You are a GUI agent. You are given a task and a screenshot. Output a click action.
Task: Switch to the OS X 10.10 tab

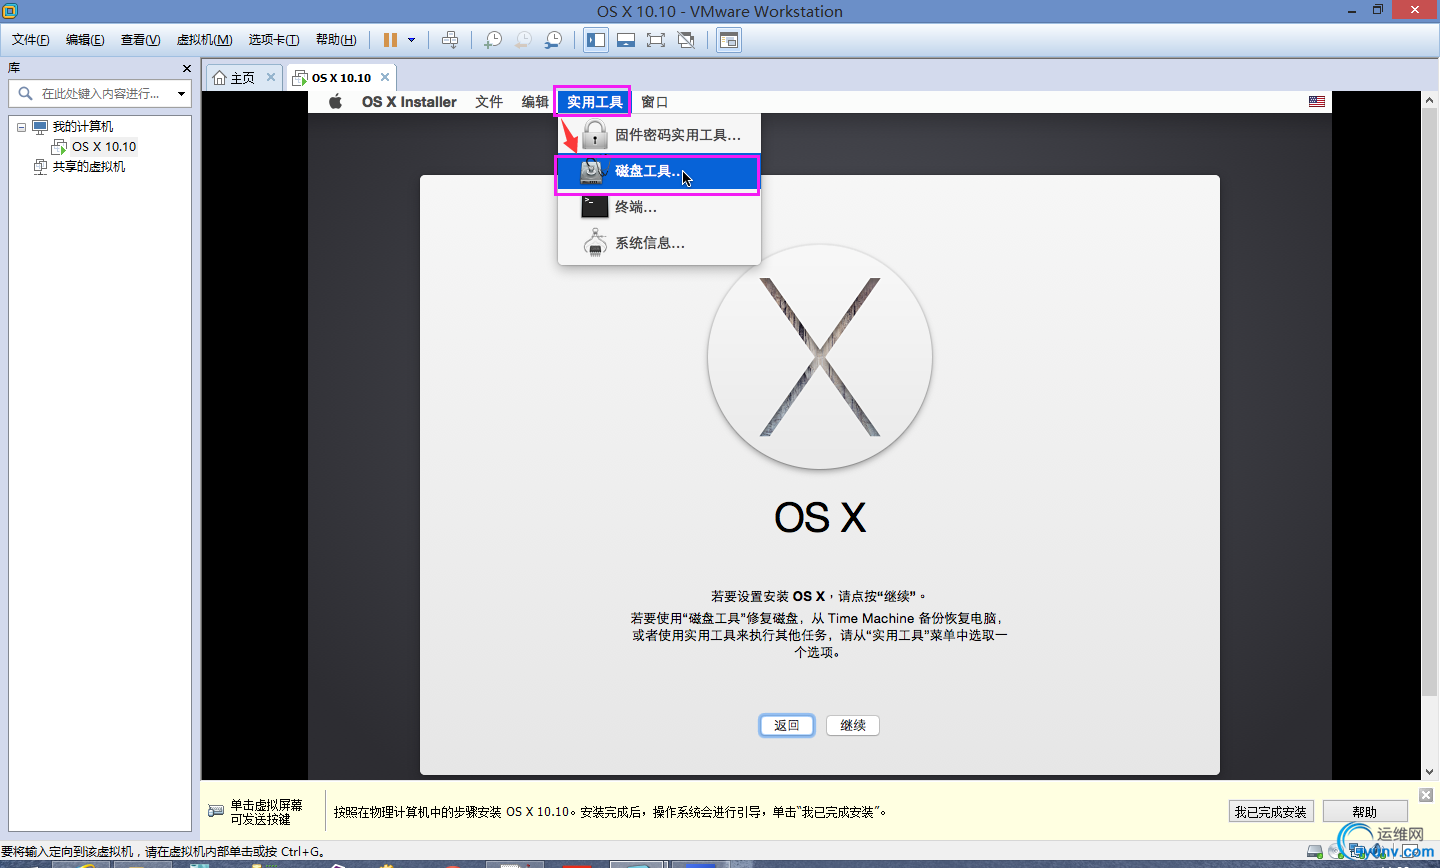pyautogui.click(x=341, y=77)
